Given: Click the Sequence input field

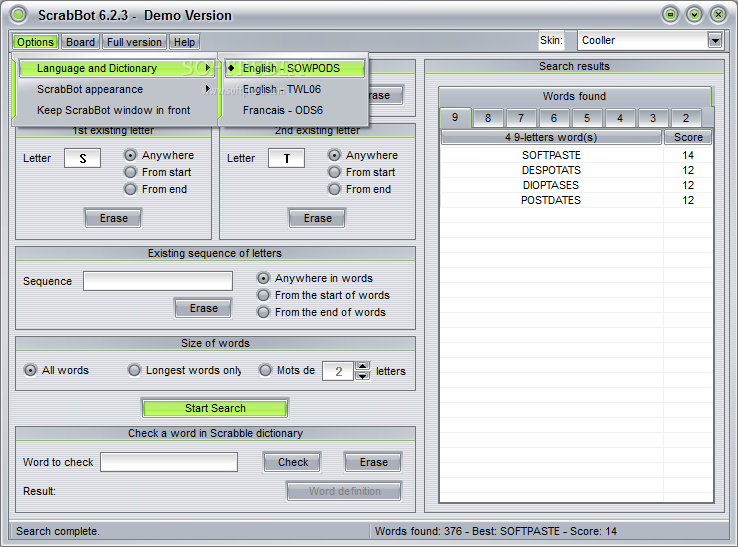Looking at the screenshot, I should click(158, 281).
